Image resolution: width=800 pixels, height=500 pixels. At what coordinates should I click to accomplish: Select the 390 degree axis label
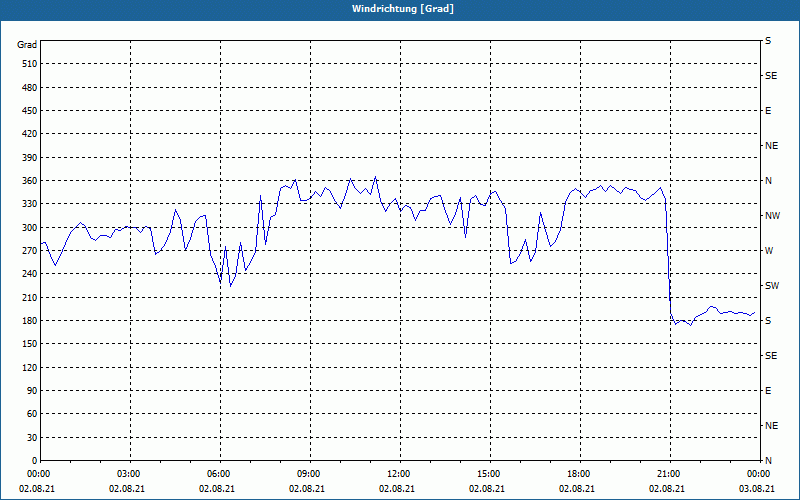coord(30,157)
